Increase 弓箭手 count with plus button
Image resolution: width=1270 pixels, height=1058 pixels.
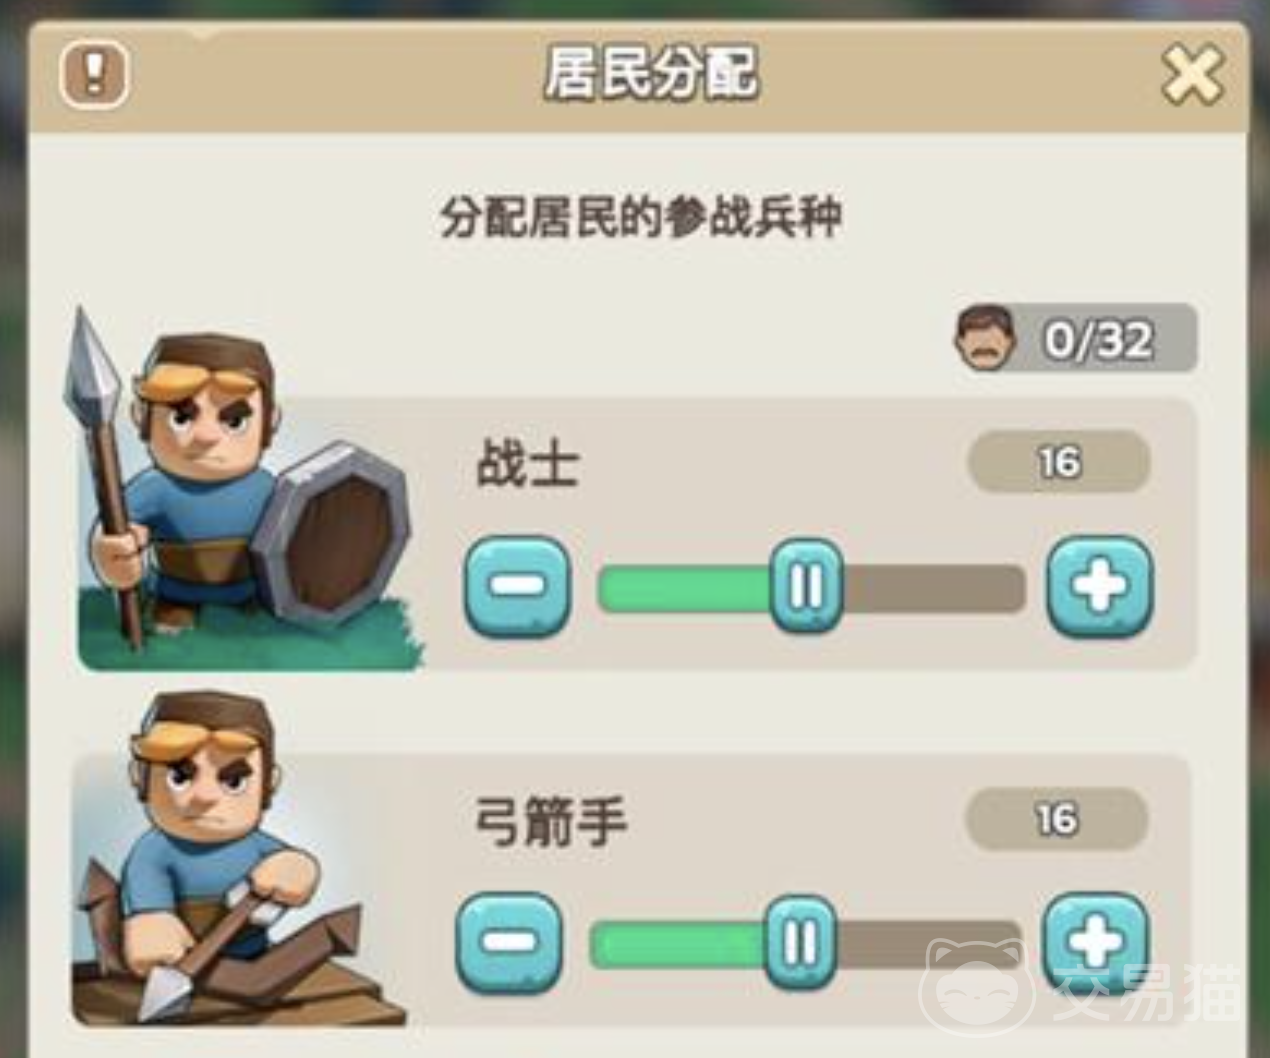point(1096,942)
